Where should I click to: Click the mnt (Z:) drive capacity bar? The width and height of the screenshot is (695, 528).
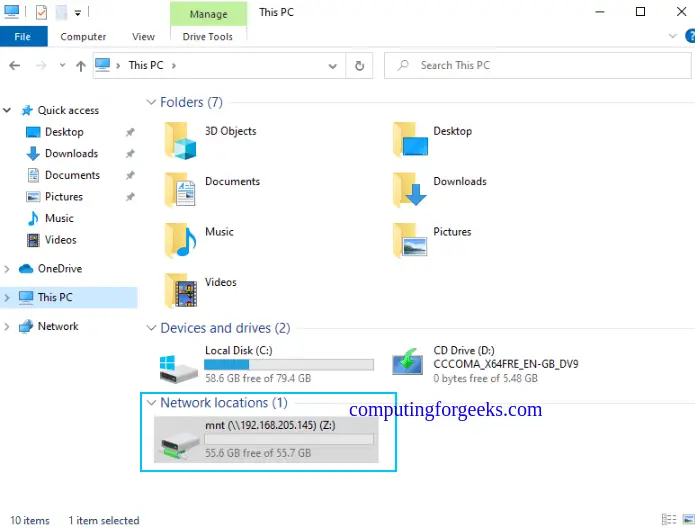click(289, 439)
